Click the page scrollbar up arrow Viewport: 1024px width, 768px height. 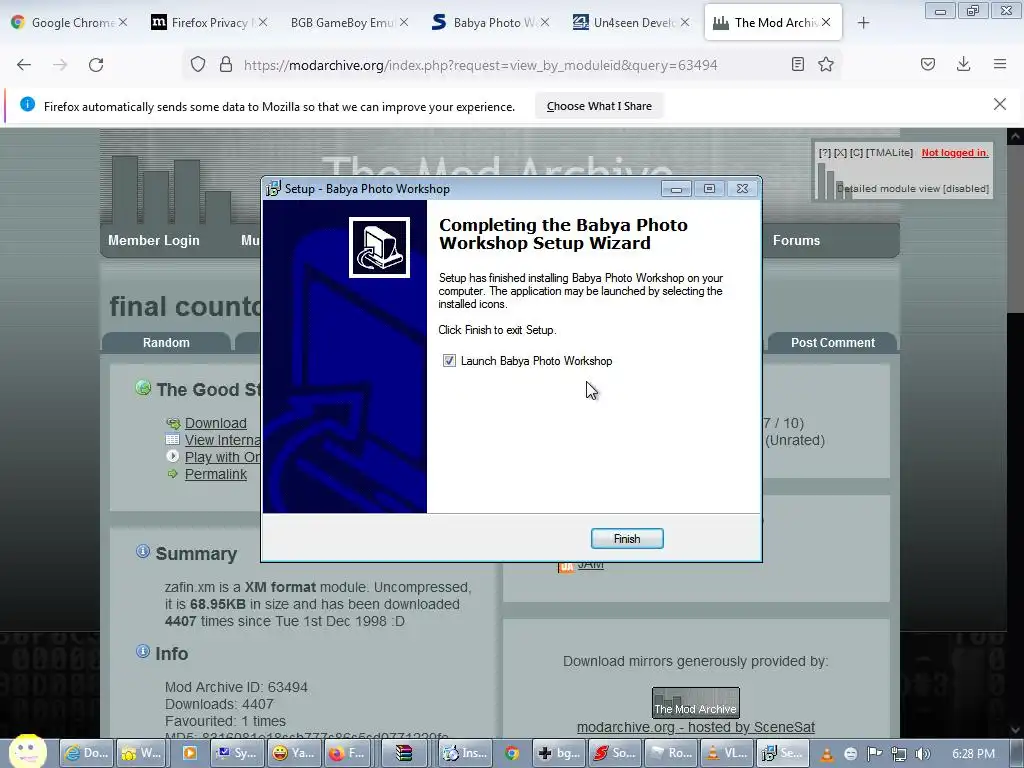[x=1015, y=136]
